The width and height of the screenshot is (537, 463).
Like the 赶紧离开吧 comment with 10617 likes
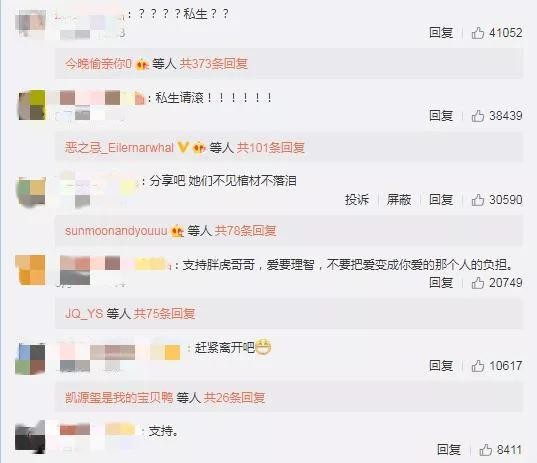(x=478, y=366)
